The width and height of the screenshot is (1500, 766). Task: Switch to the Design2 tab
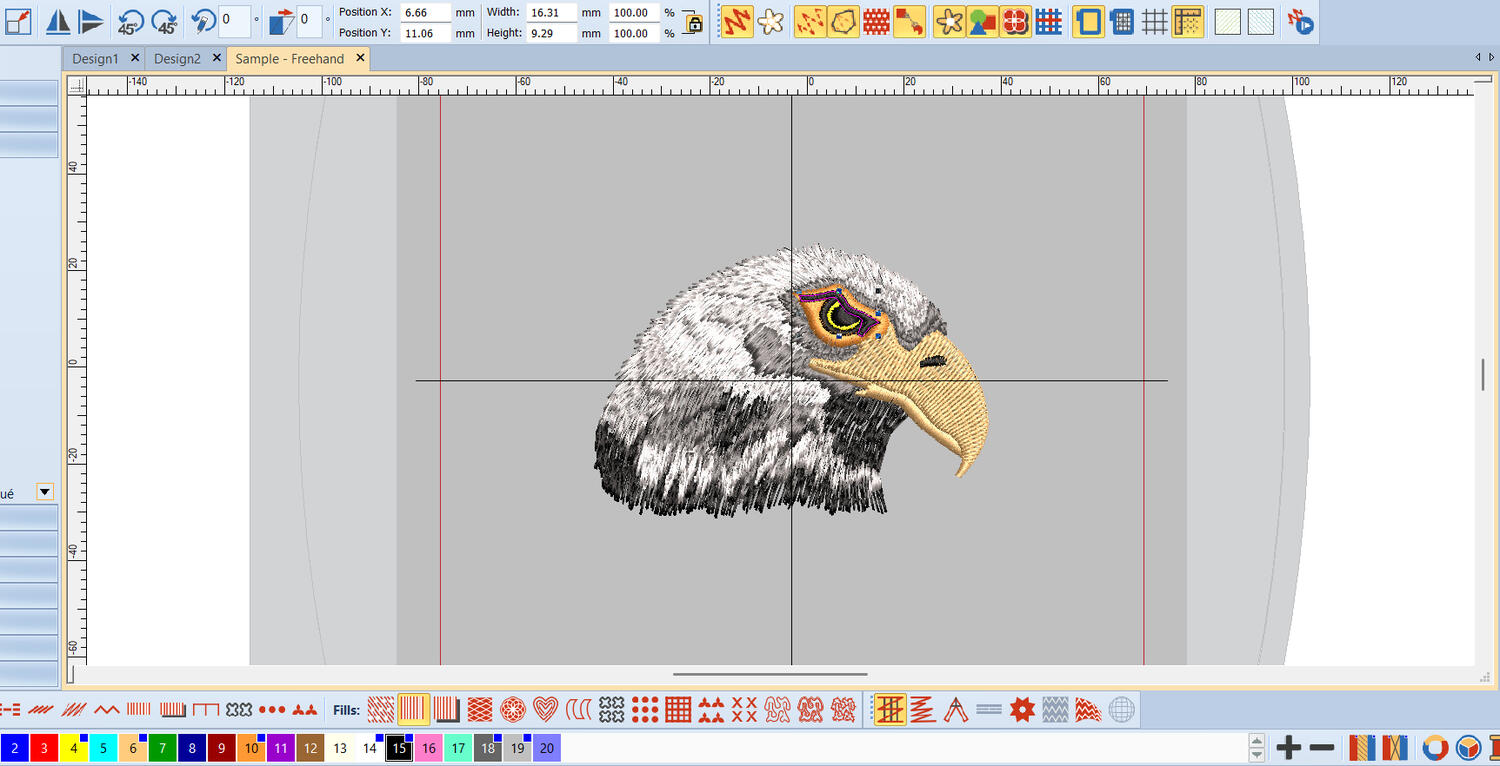coord(177,59)
